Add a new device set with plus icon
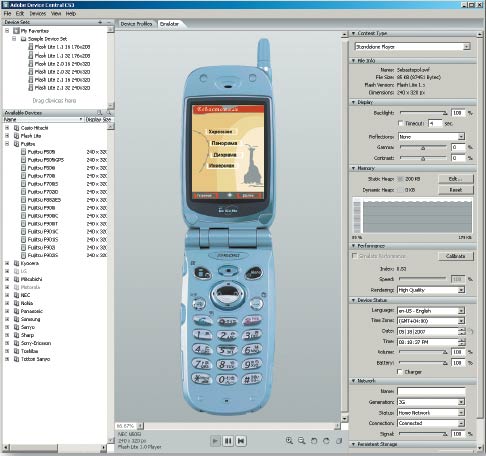The image size is (486, 456). [x=100, y=22]
